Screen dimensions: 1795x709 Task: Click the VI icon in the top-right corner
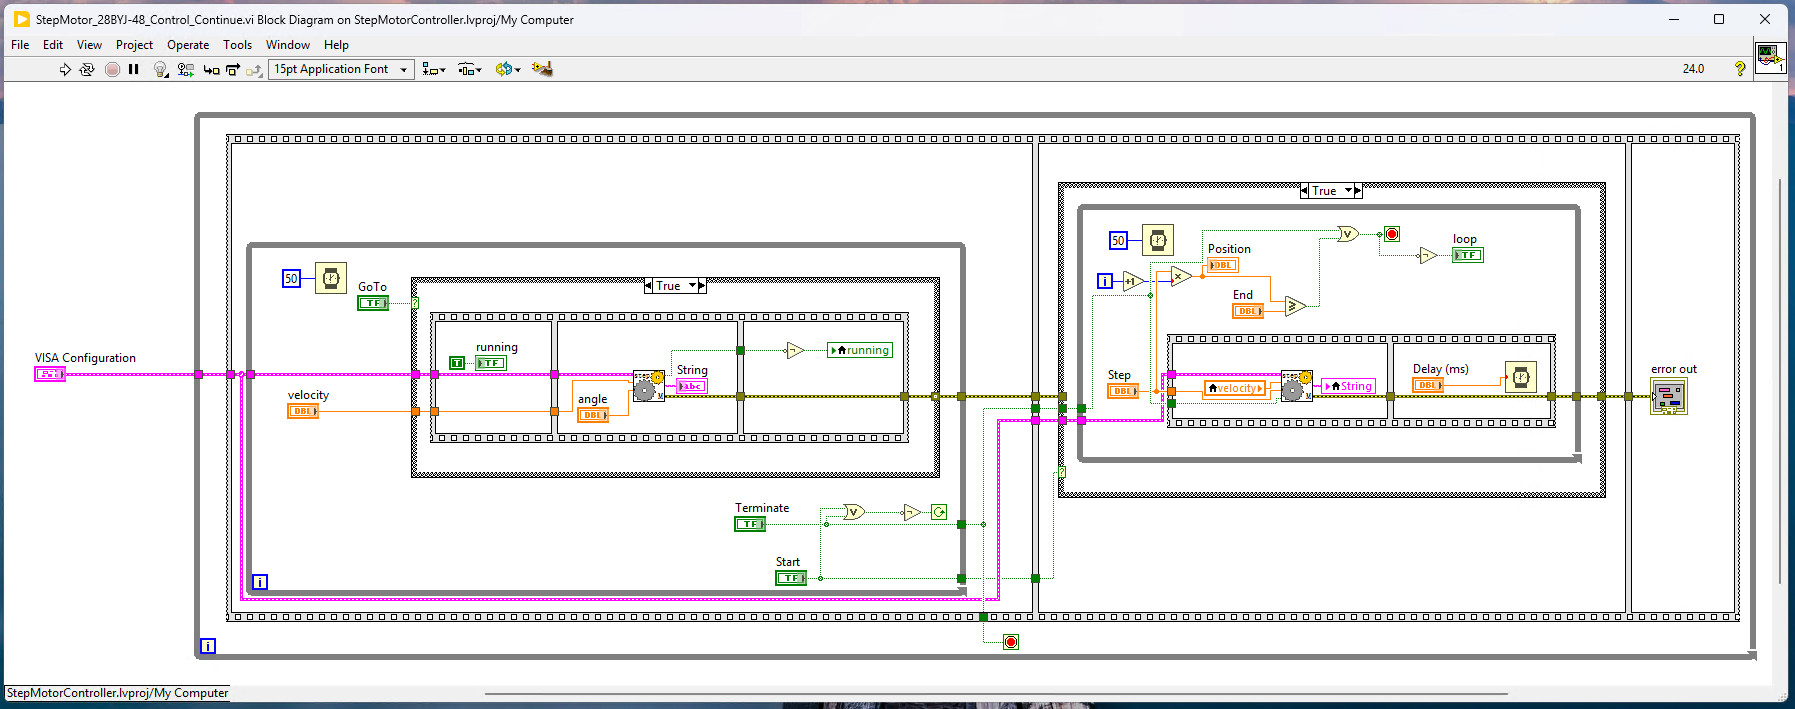coord(1770,57)
